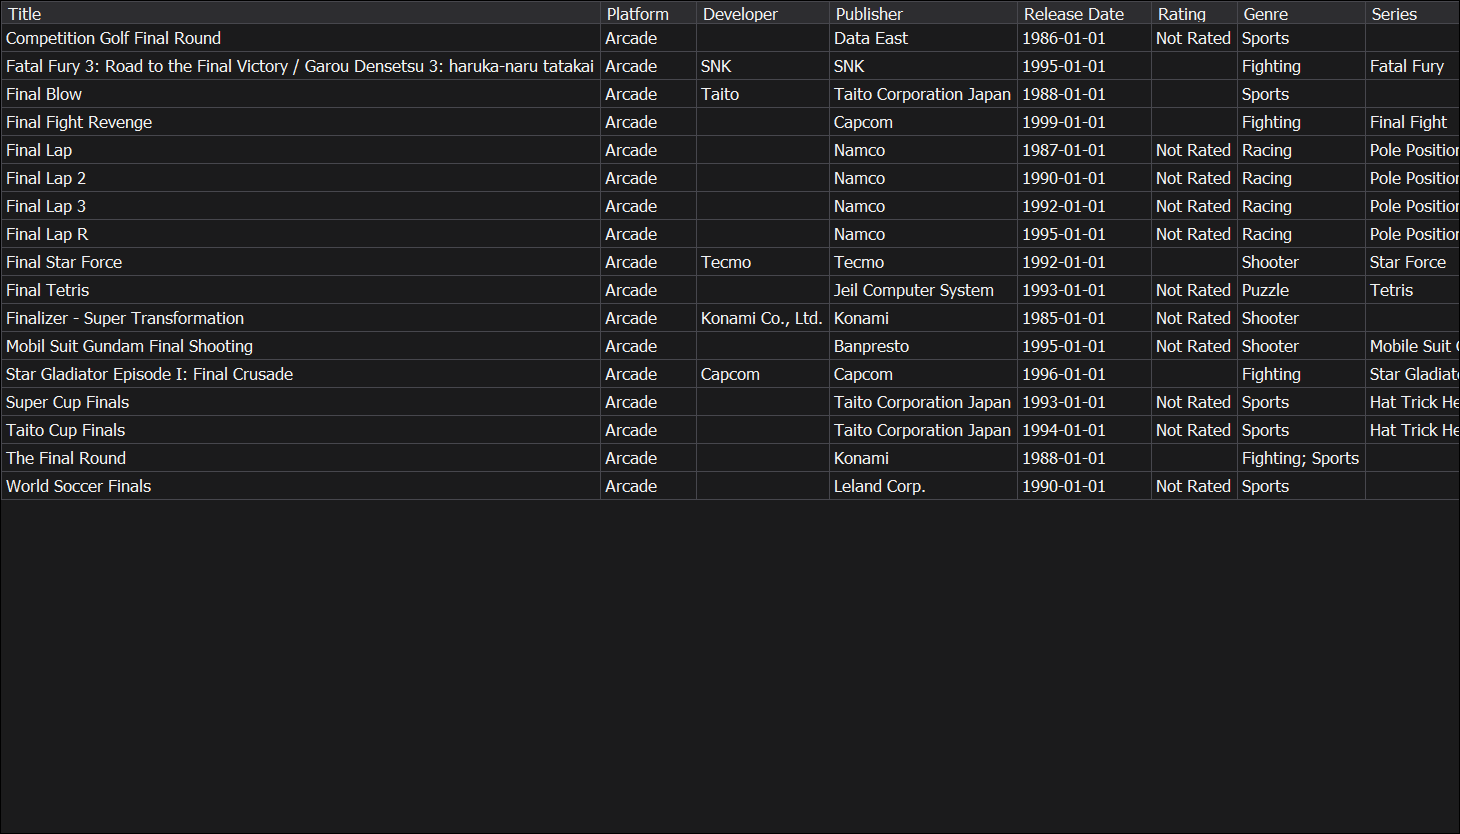The width and height of the screenshot is (1460, 834).
Task: Sort by the Developer column header
Action: coord(762,14)
